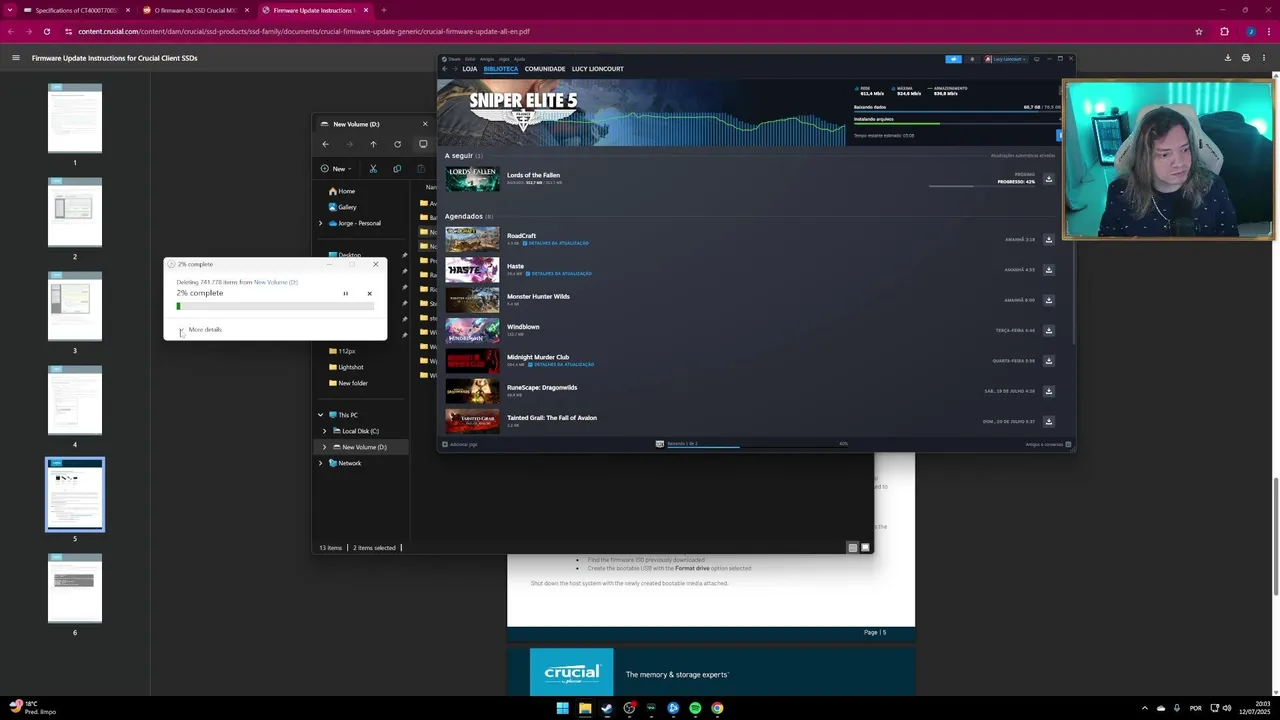Open the LUCY LIONCOURT profile tab
This screenshot has width=1280, height=720.
click(598, 69)
